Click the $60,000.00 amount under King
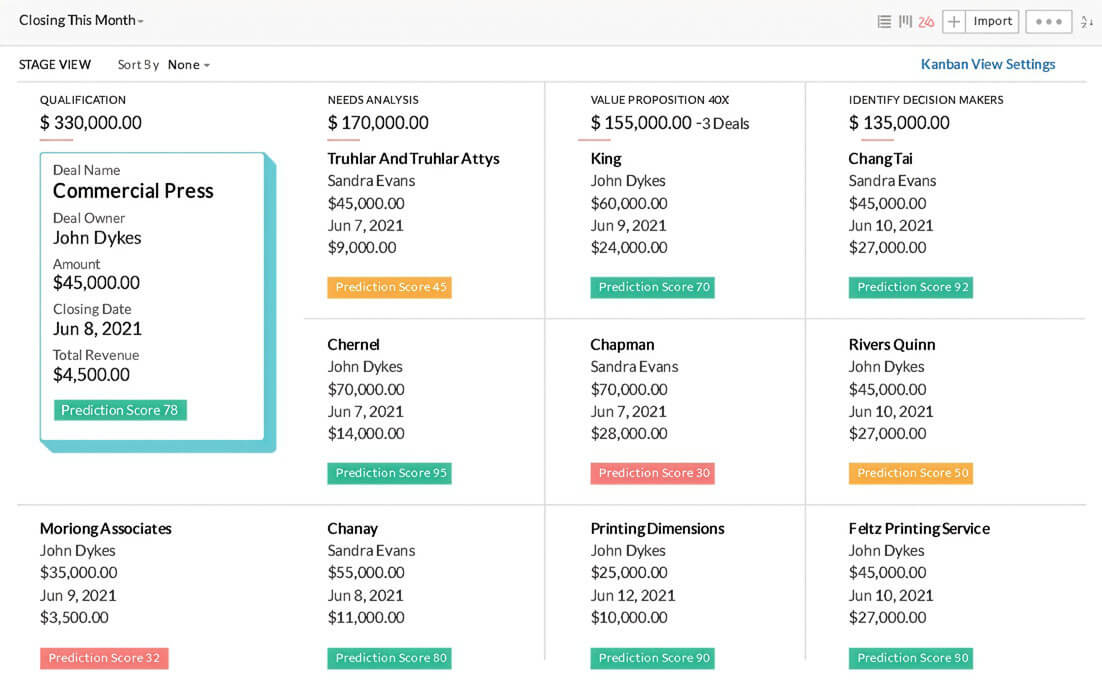The height and width of the screenshot is (688, 1102). (x=629, y=204)
